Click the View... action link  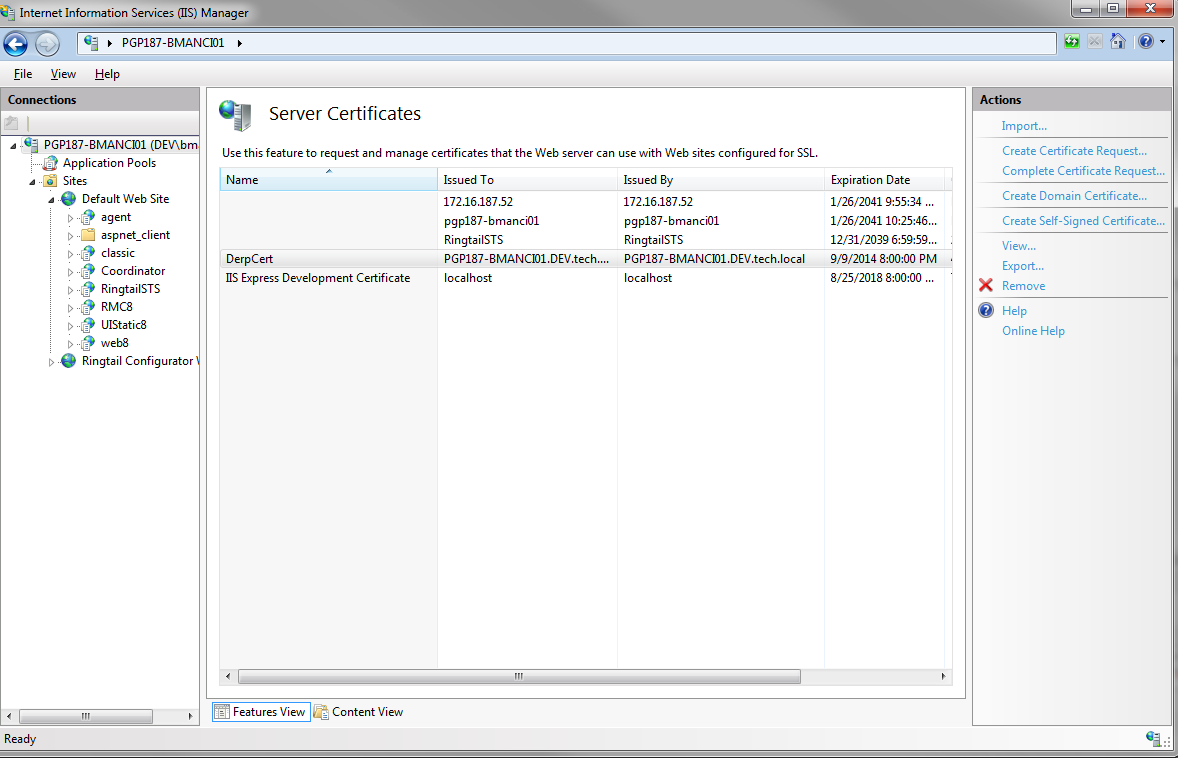point(1019,246)
